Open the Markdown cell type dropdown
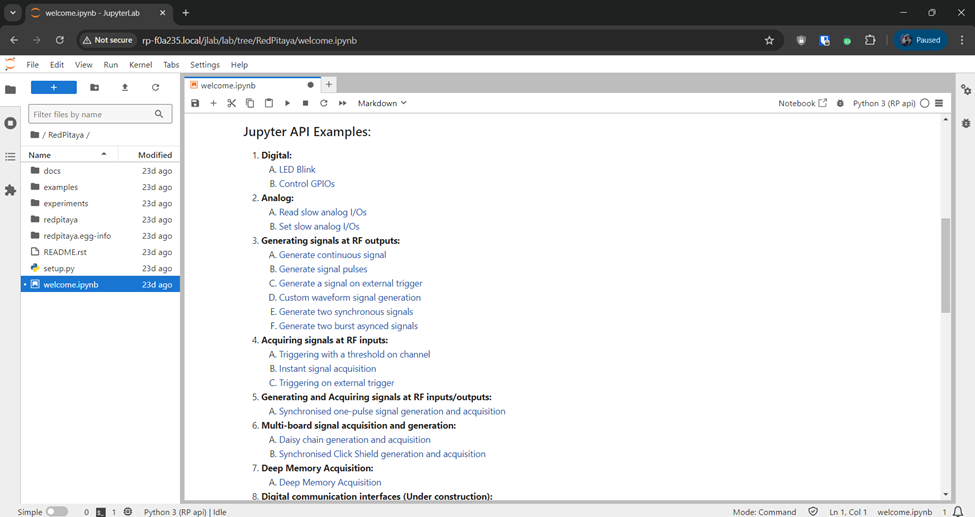The image size is (975, 517). point(382,103)
